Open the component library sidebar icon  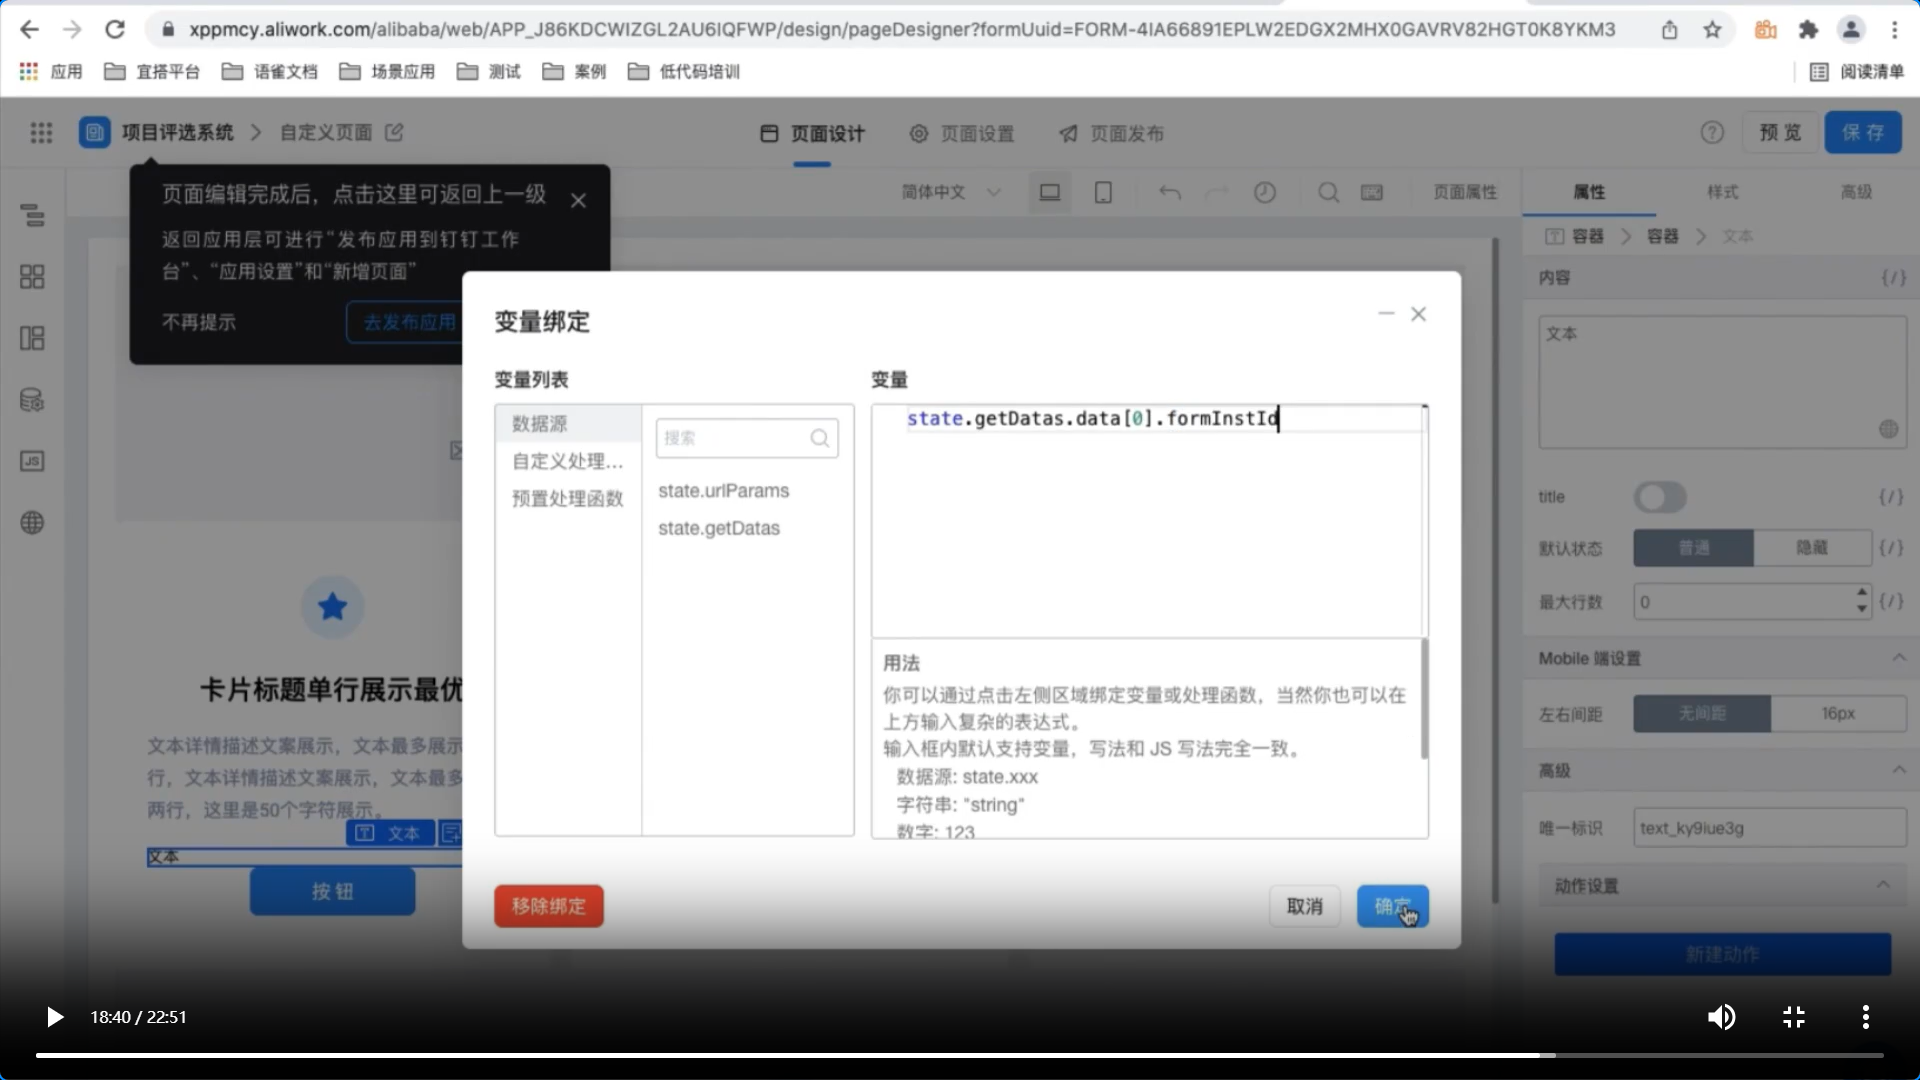32,277
